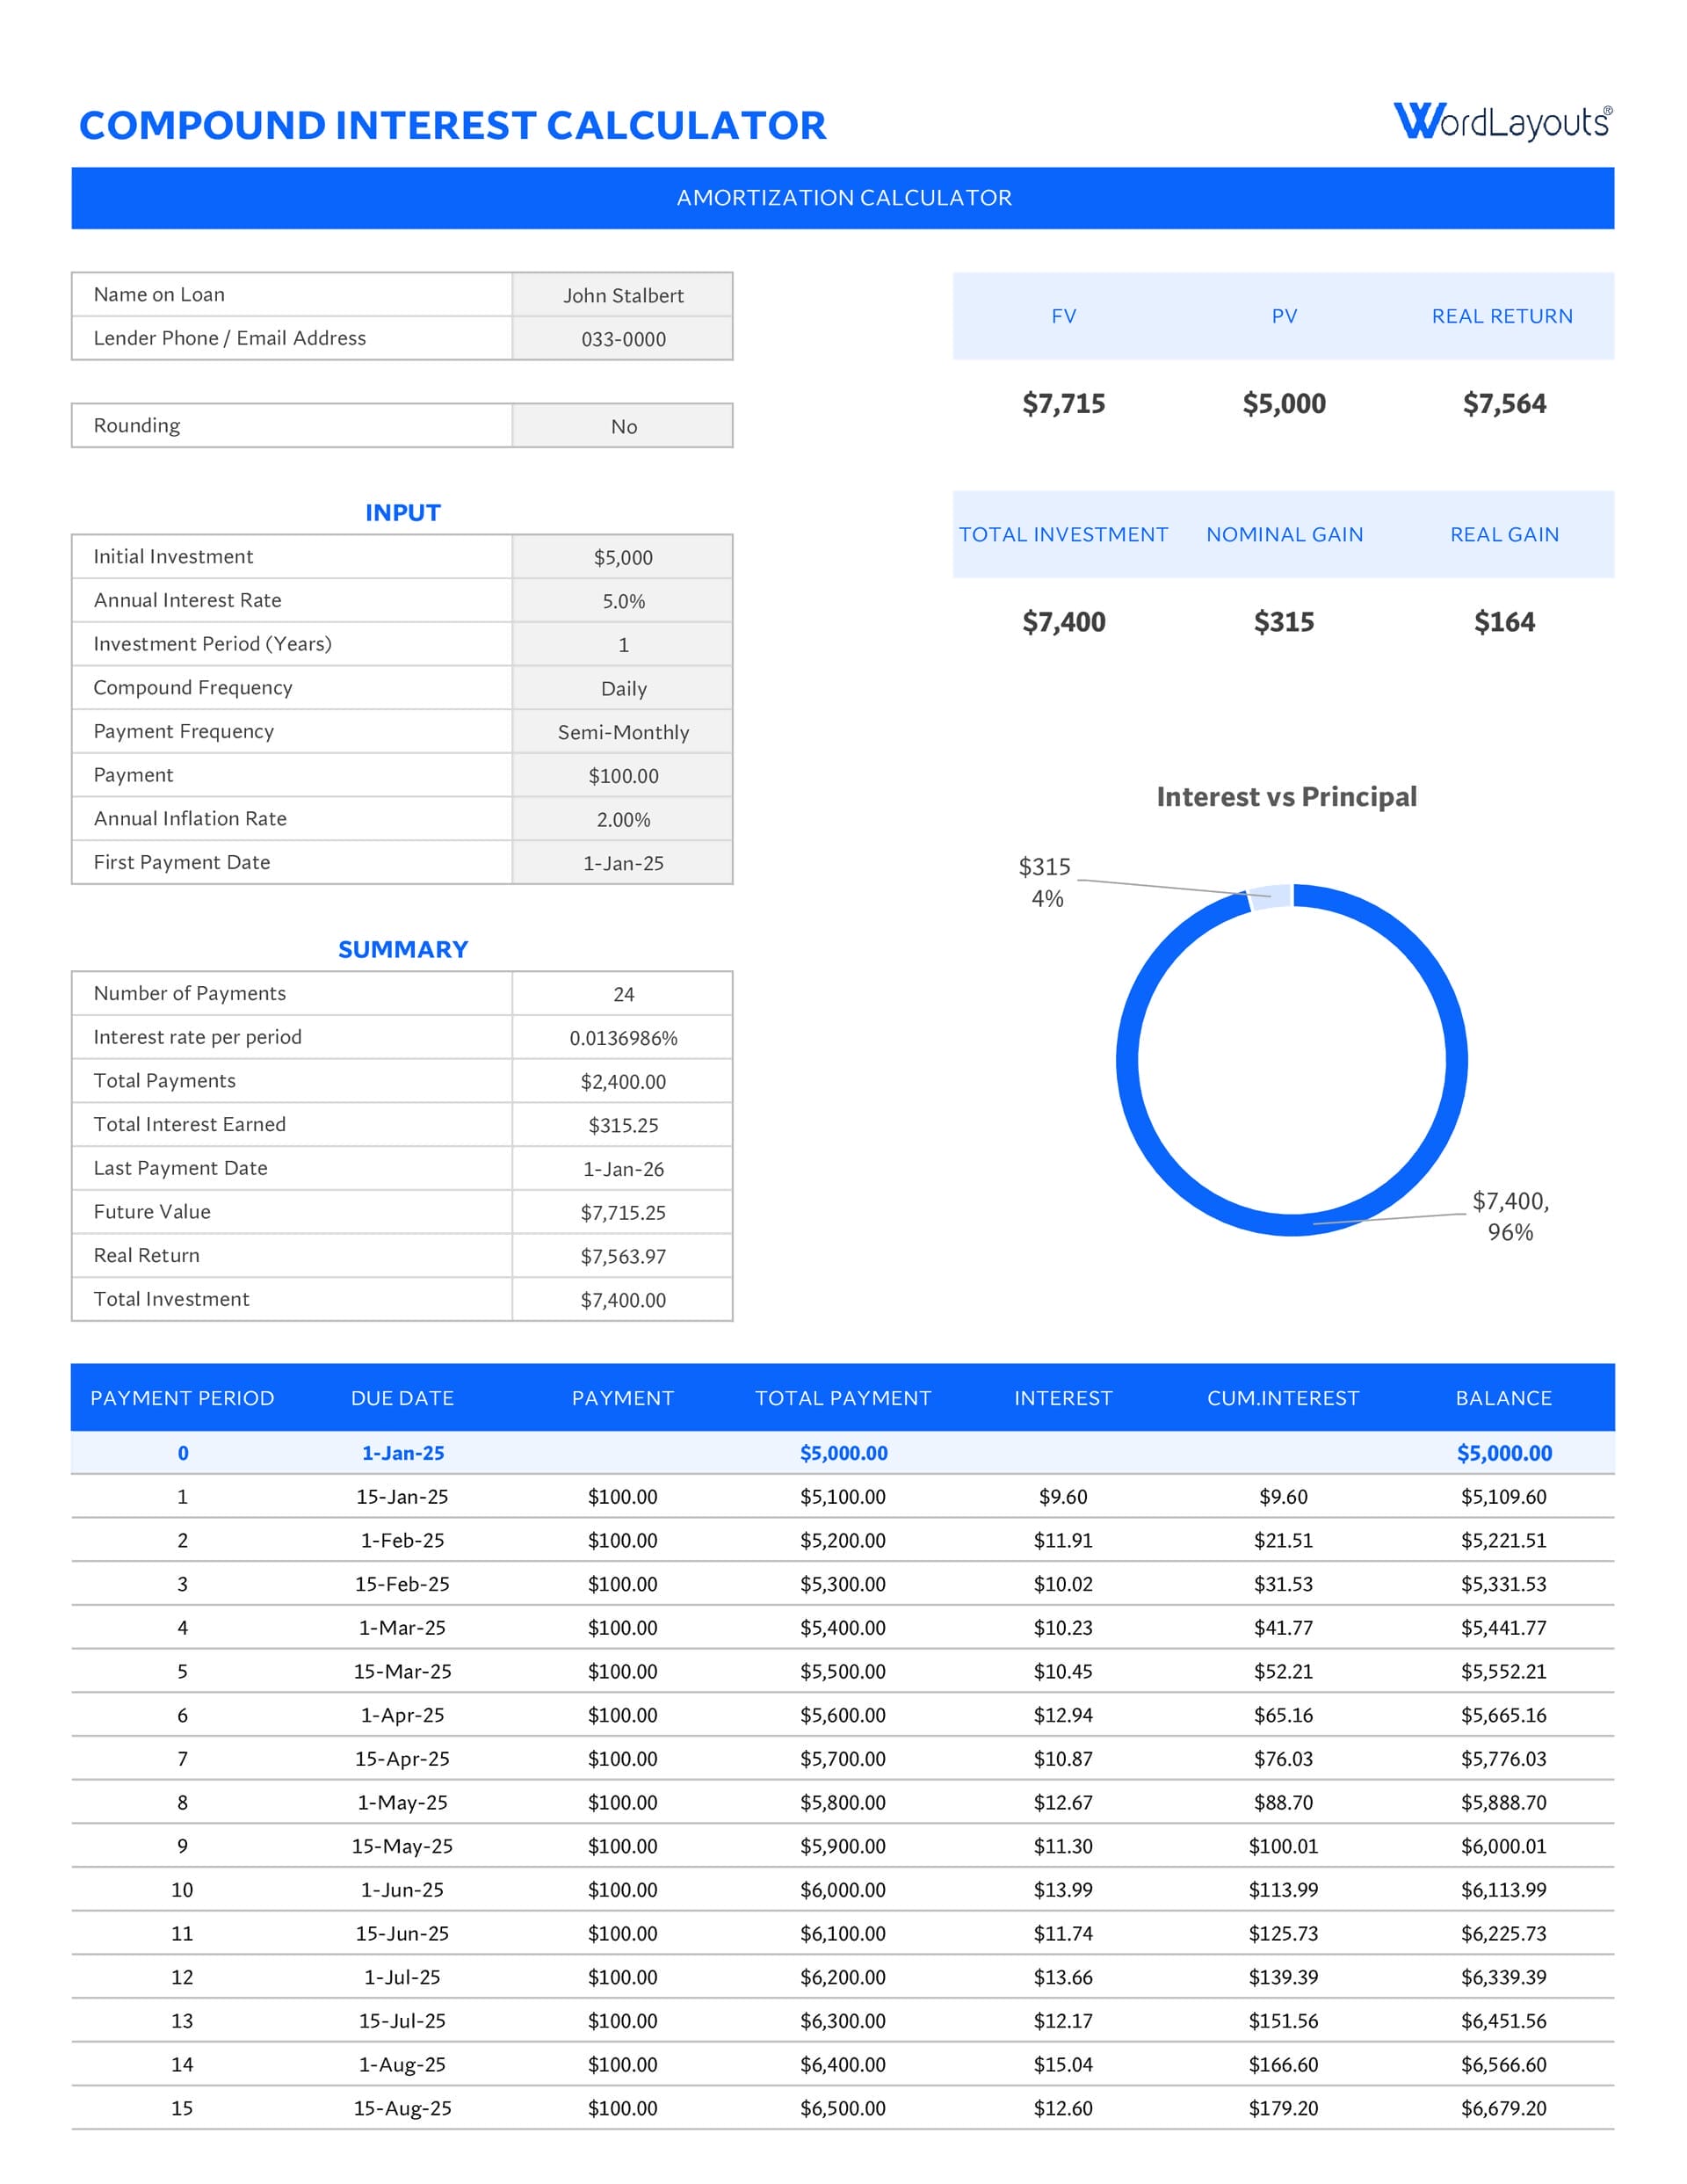Open the Payment Frequency cell showing Semi-Monthly
The width and height of the screenshot is (1687, 2184).
pos(622,732)
